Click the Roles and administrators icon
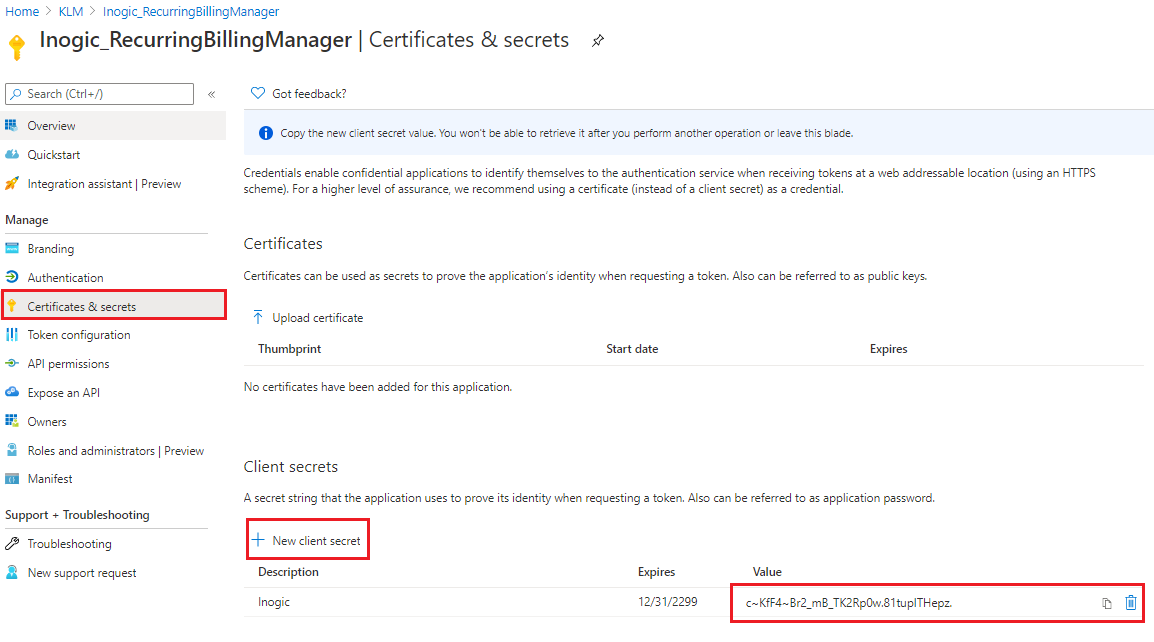 12,449
